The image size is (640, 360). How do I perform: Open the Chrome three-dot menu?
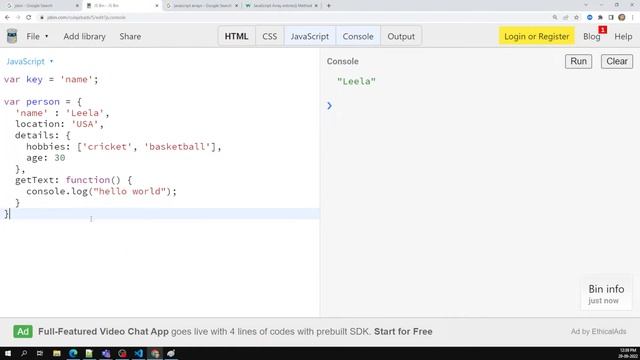coord(633,17)
